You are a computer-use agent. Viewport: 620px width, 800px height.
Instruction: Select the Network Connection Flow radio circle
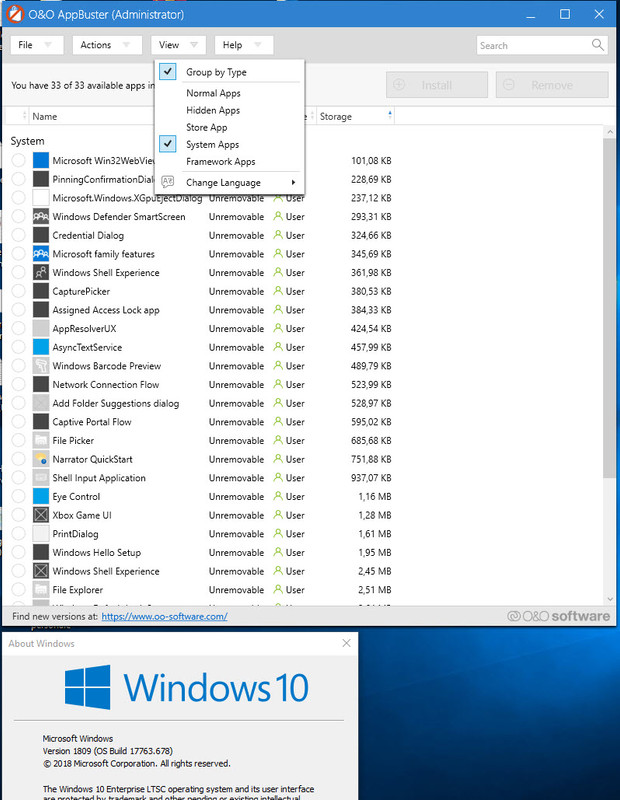[x=18, y=385]
